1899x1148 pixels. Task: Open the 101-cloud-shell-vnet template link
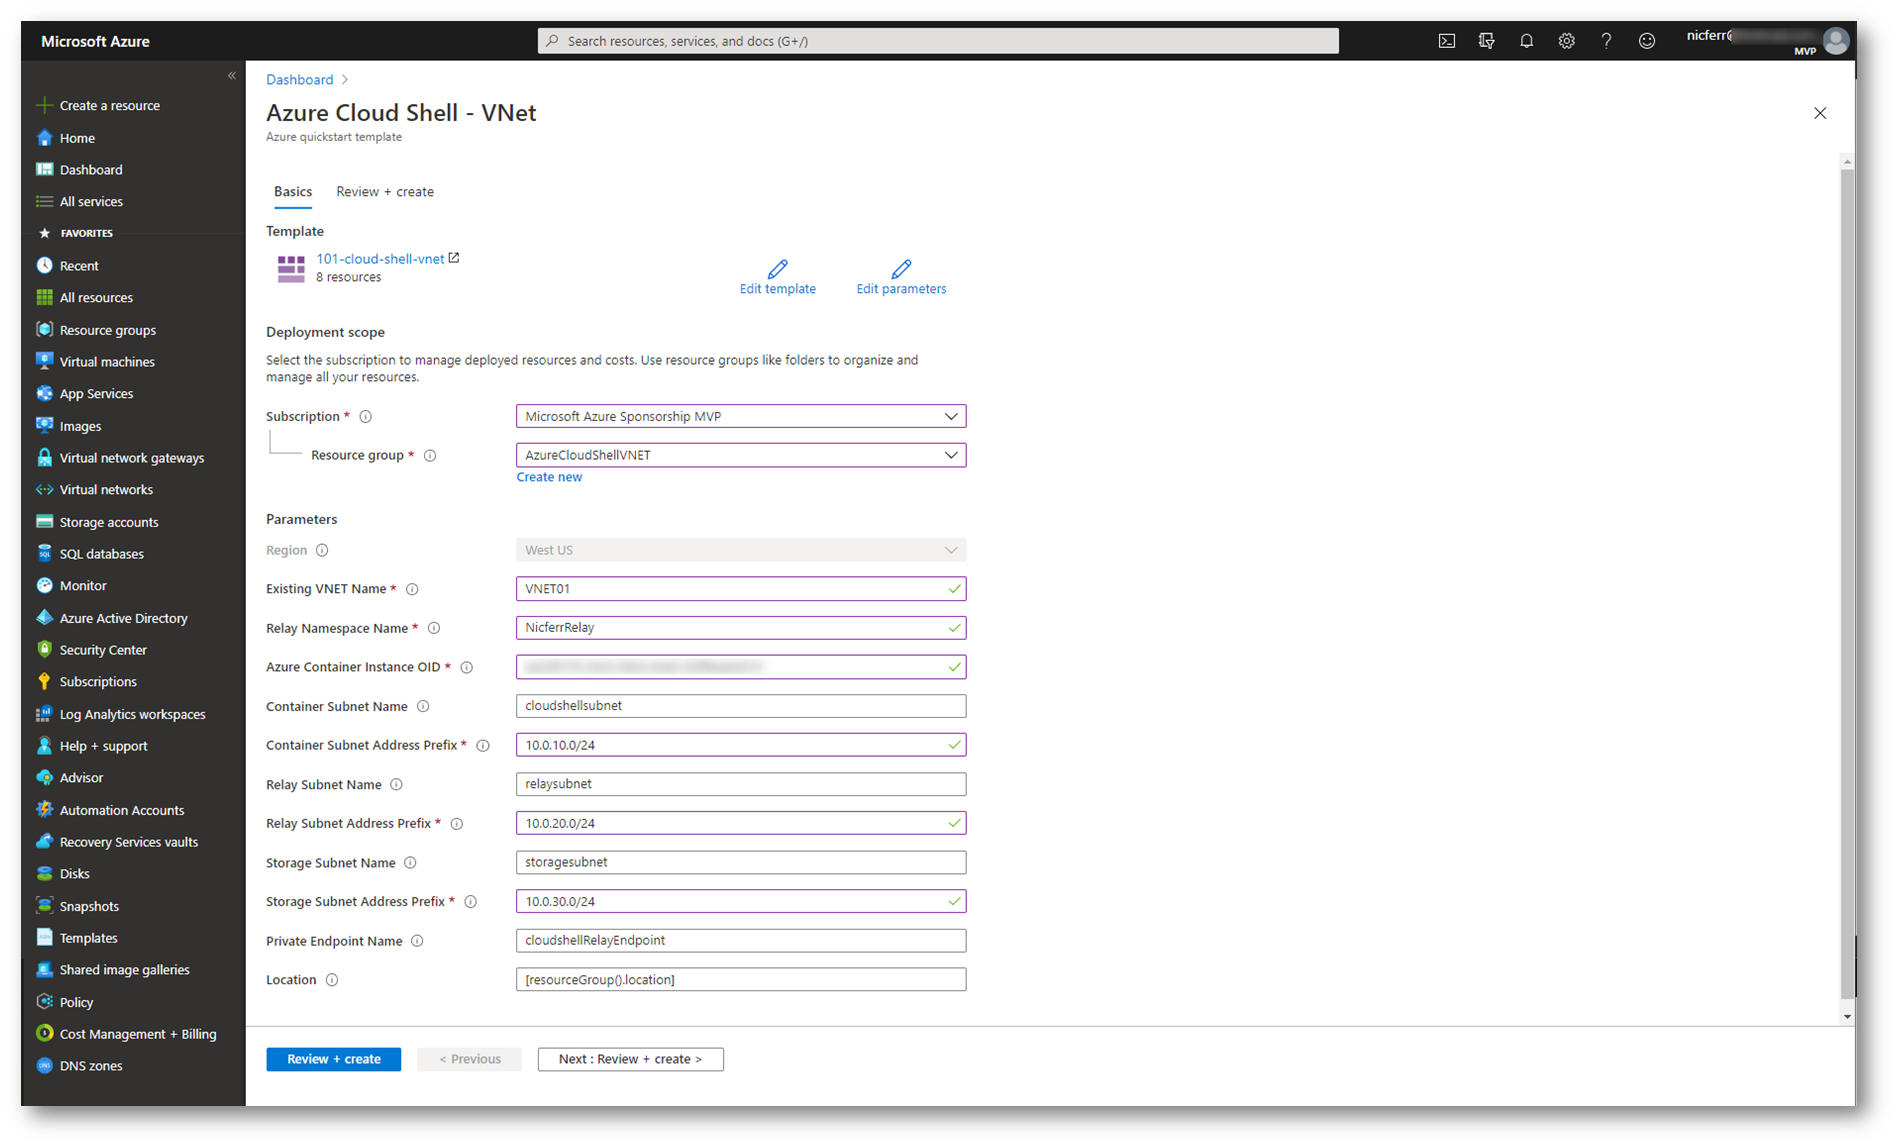pyautogui.click(x=380, y=259)
